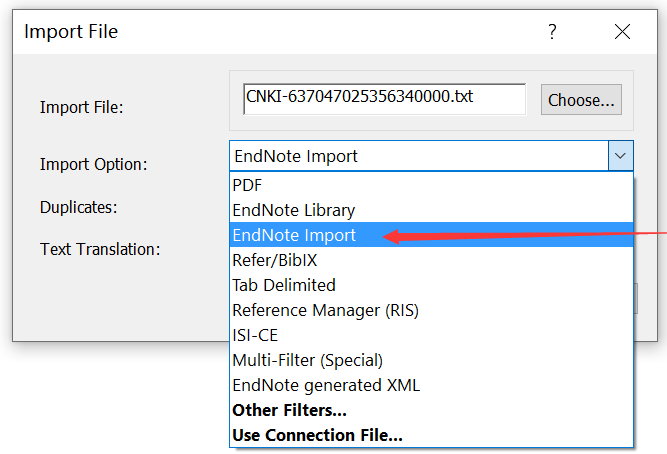Click Use Connection File... entry
Image resolution: width=667 pixels, height=454 pixels.
[x=317, y=435]
